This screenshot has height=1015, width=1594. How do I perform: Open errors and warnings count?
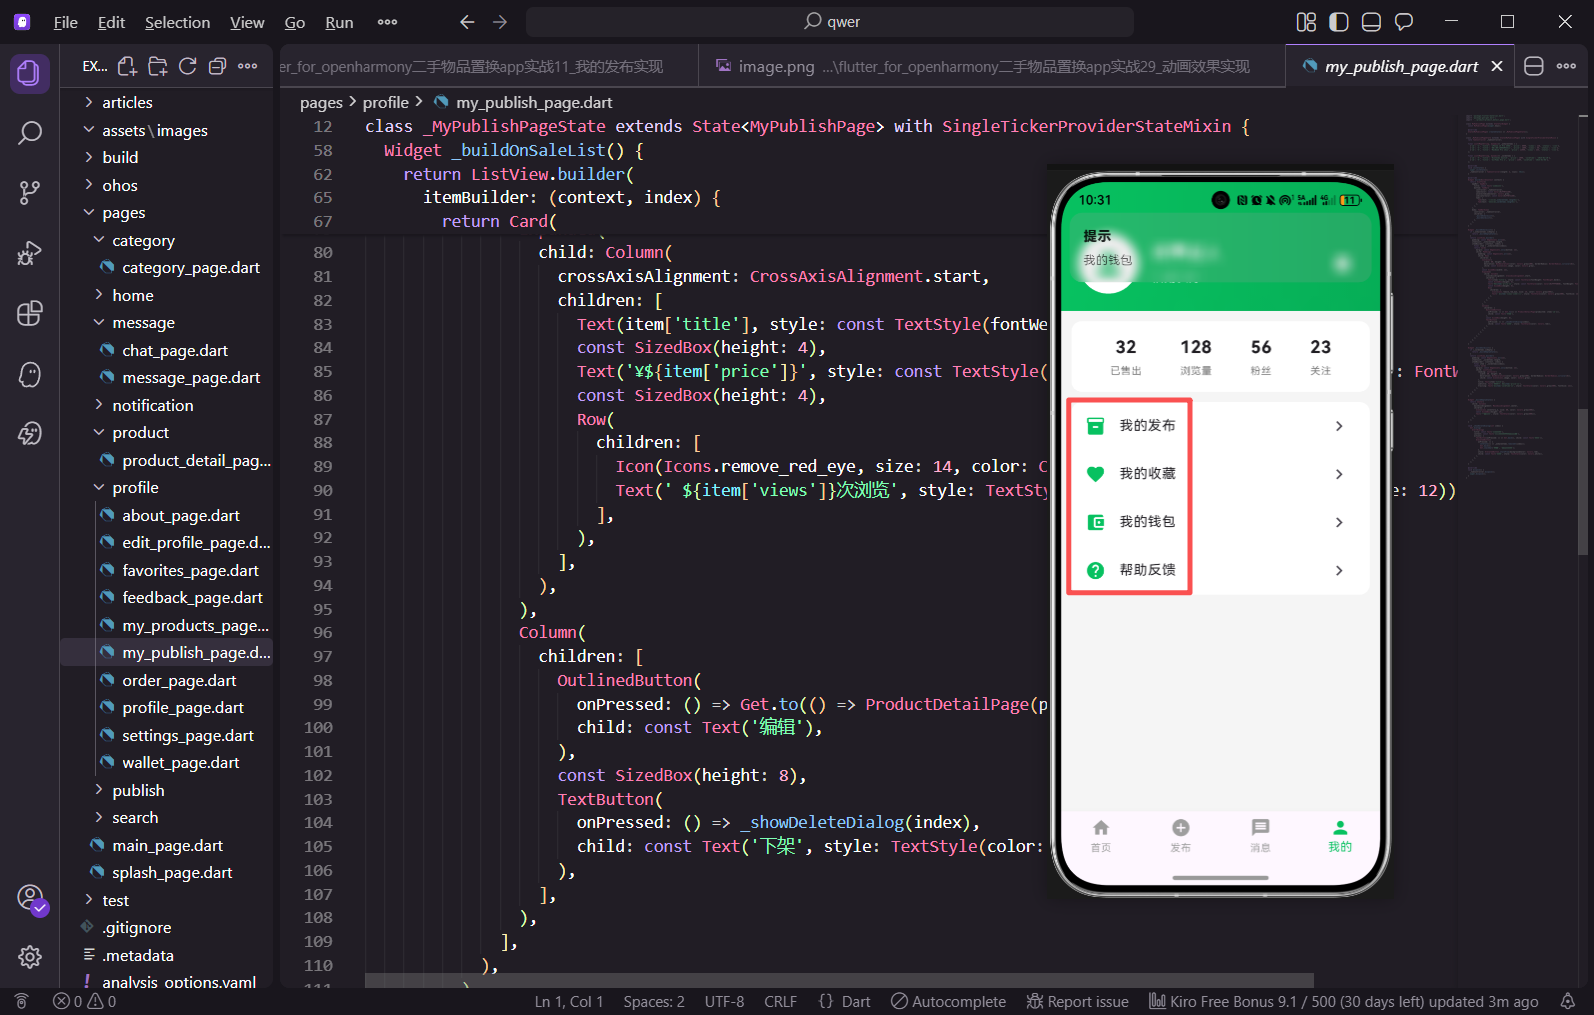click(84, 1001)
